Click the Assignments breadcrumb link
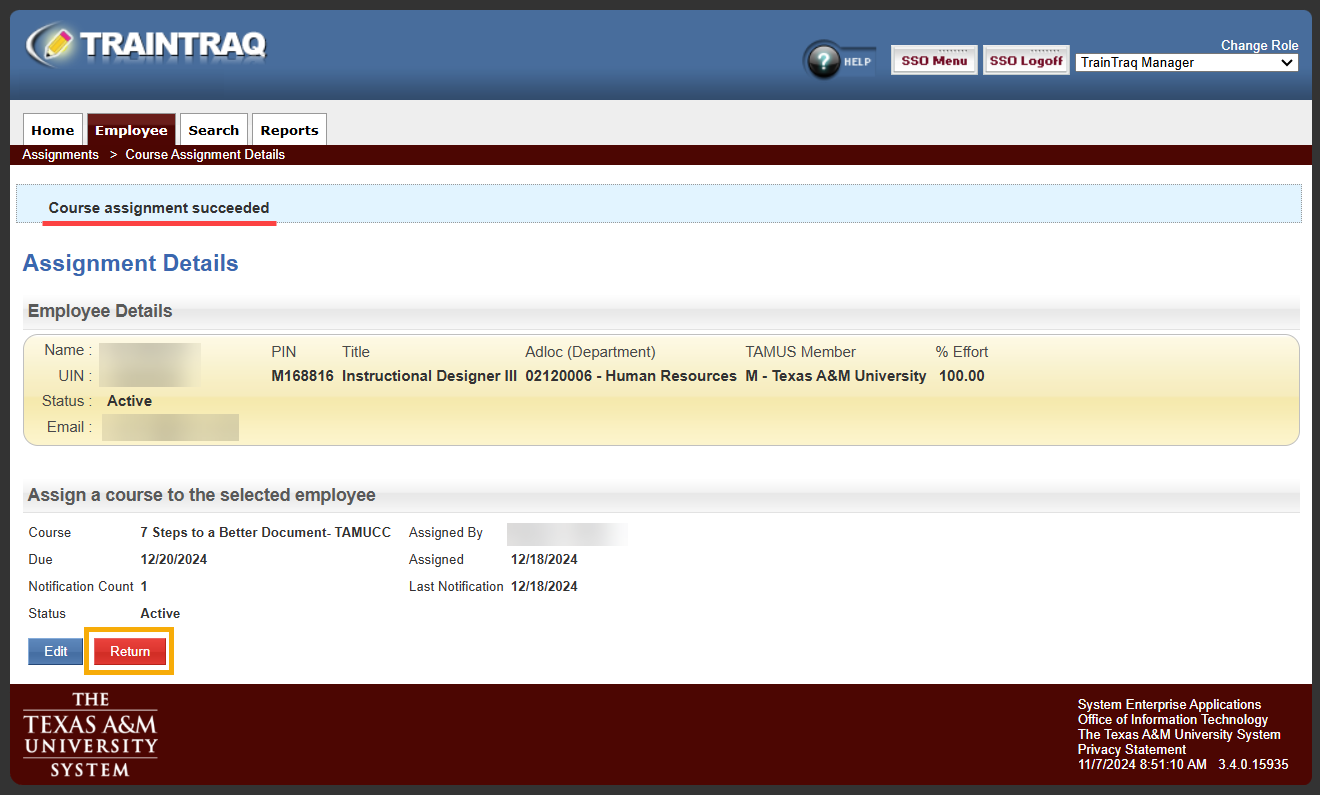This screenshot has width=1320, height=795. [x=61, y=155]
